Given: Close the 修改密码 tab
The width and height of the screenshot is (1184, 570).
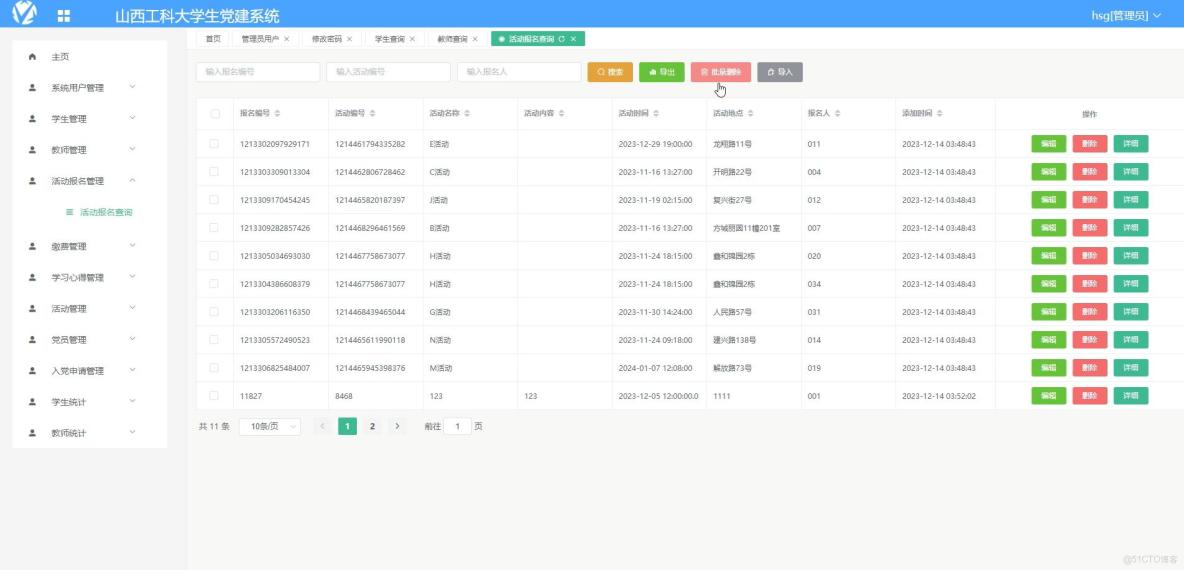Looking at the screenshot, I should point(349,39).
